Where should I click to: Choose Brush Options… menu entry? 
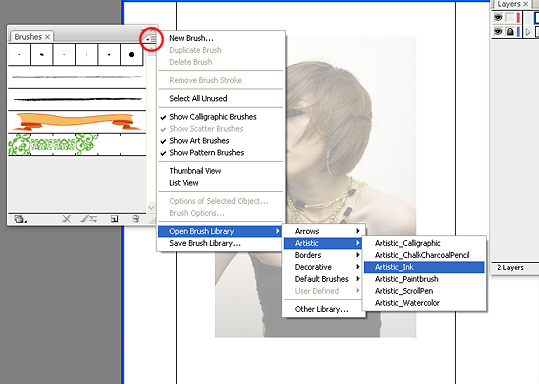click(x=221, y=213)
